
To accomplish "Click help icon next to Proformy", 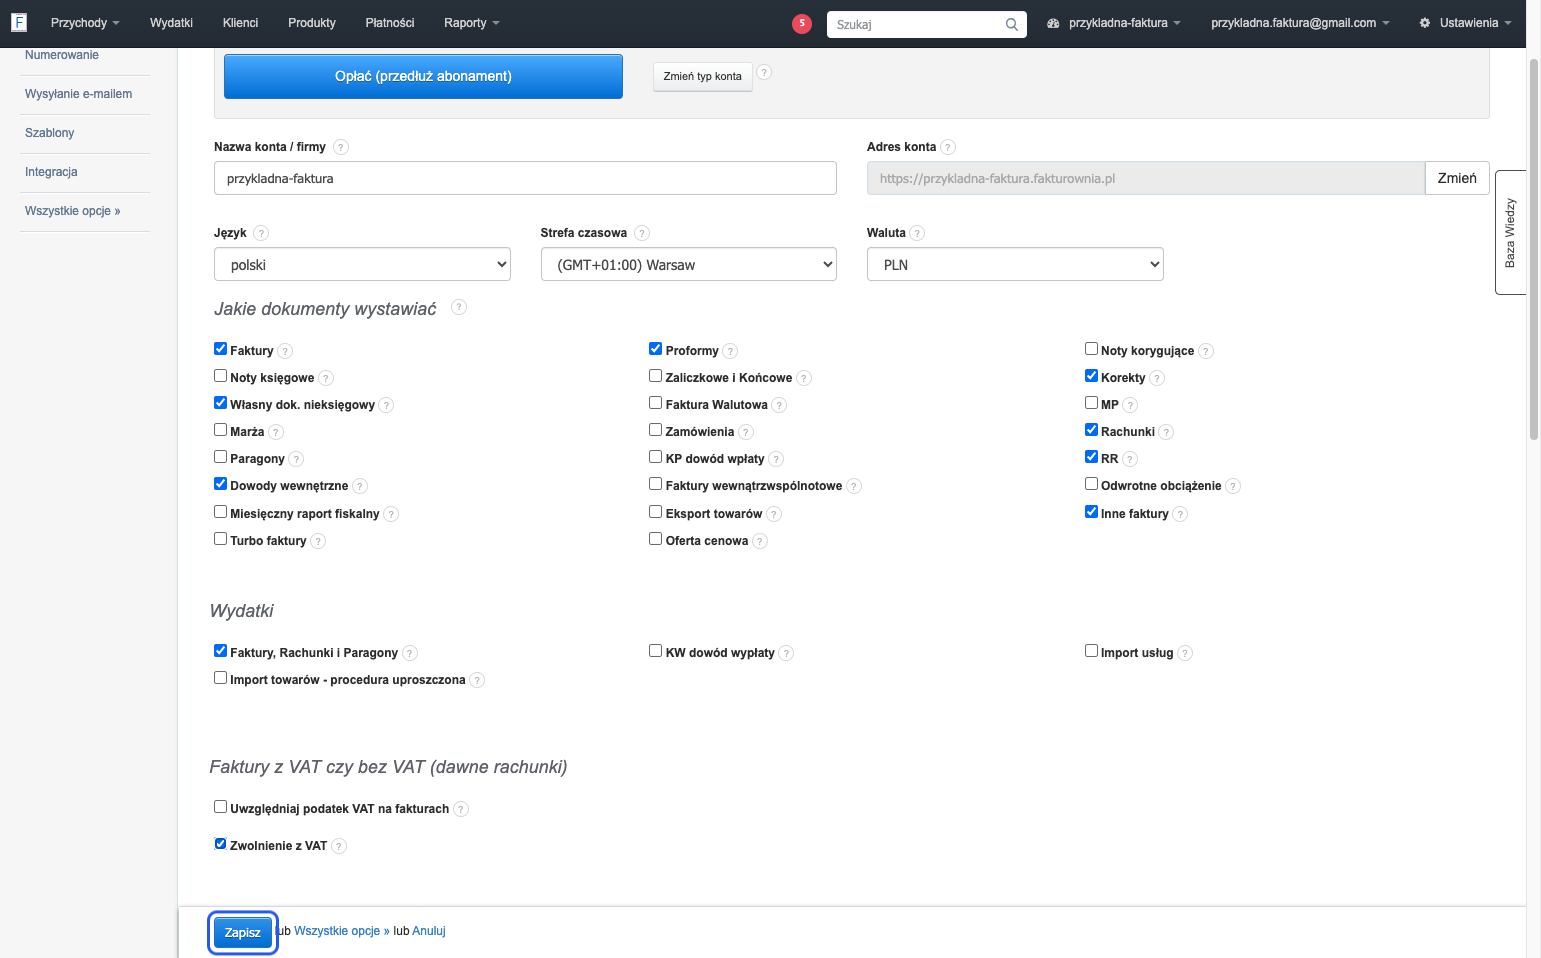I will coord(730,351).
